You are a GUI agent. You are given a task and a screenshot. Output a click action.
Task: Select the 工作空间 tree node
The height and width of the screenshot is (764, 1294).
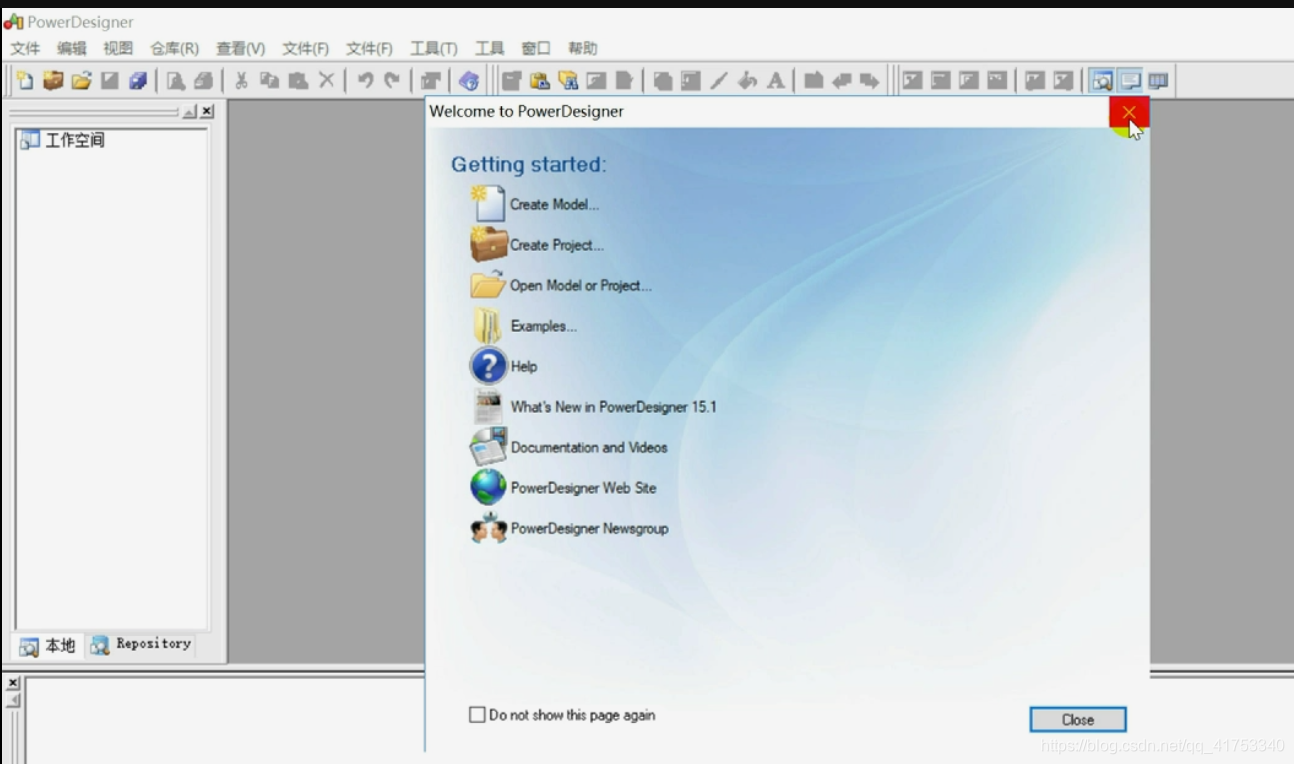tap(63, 140)
